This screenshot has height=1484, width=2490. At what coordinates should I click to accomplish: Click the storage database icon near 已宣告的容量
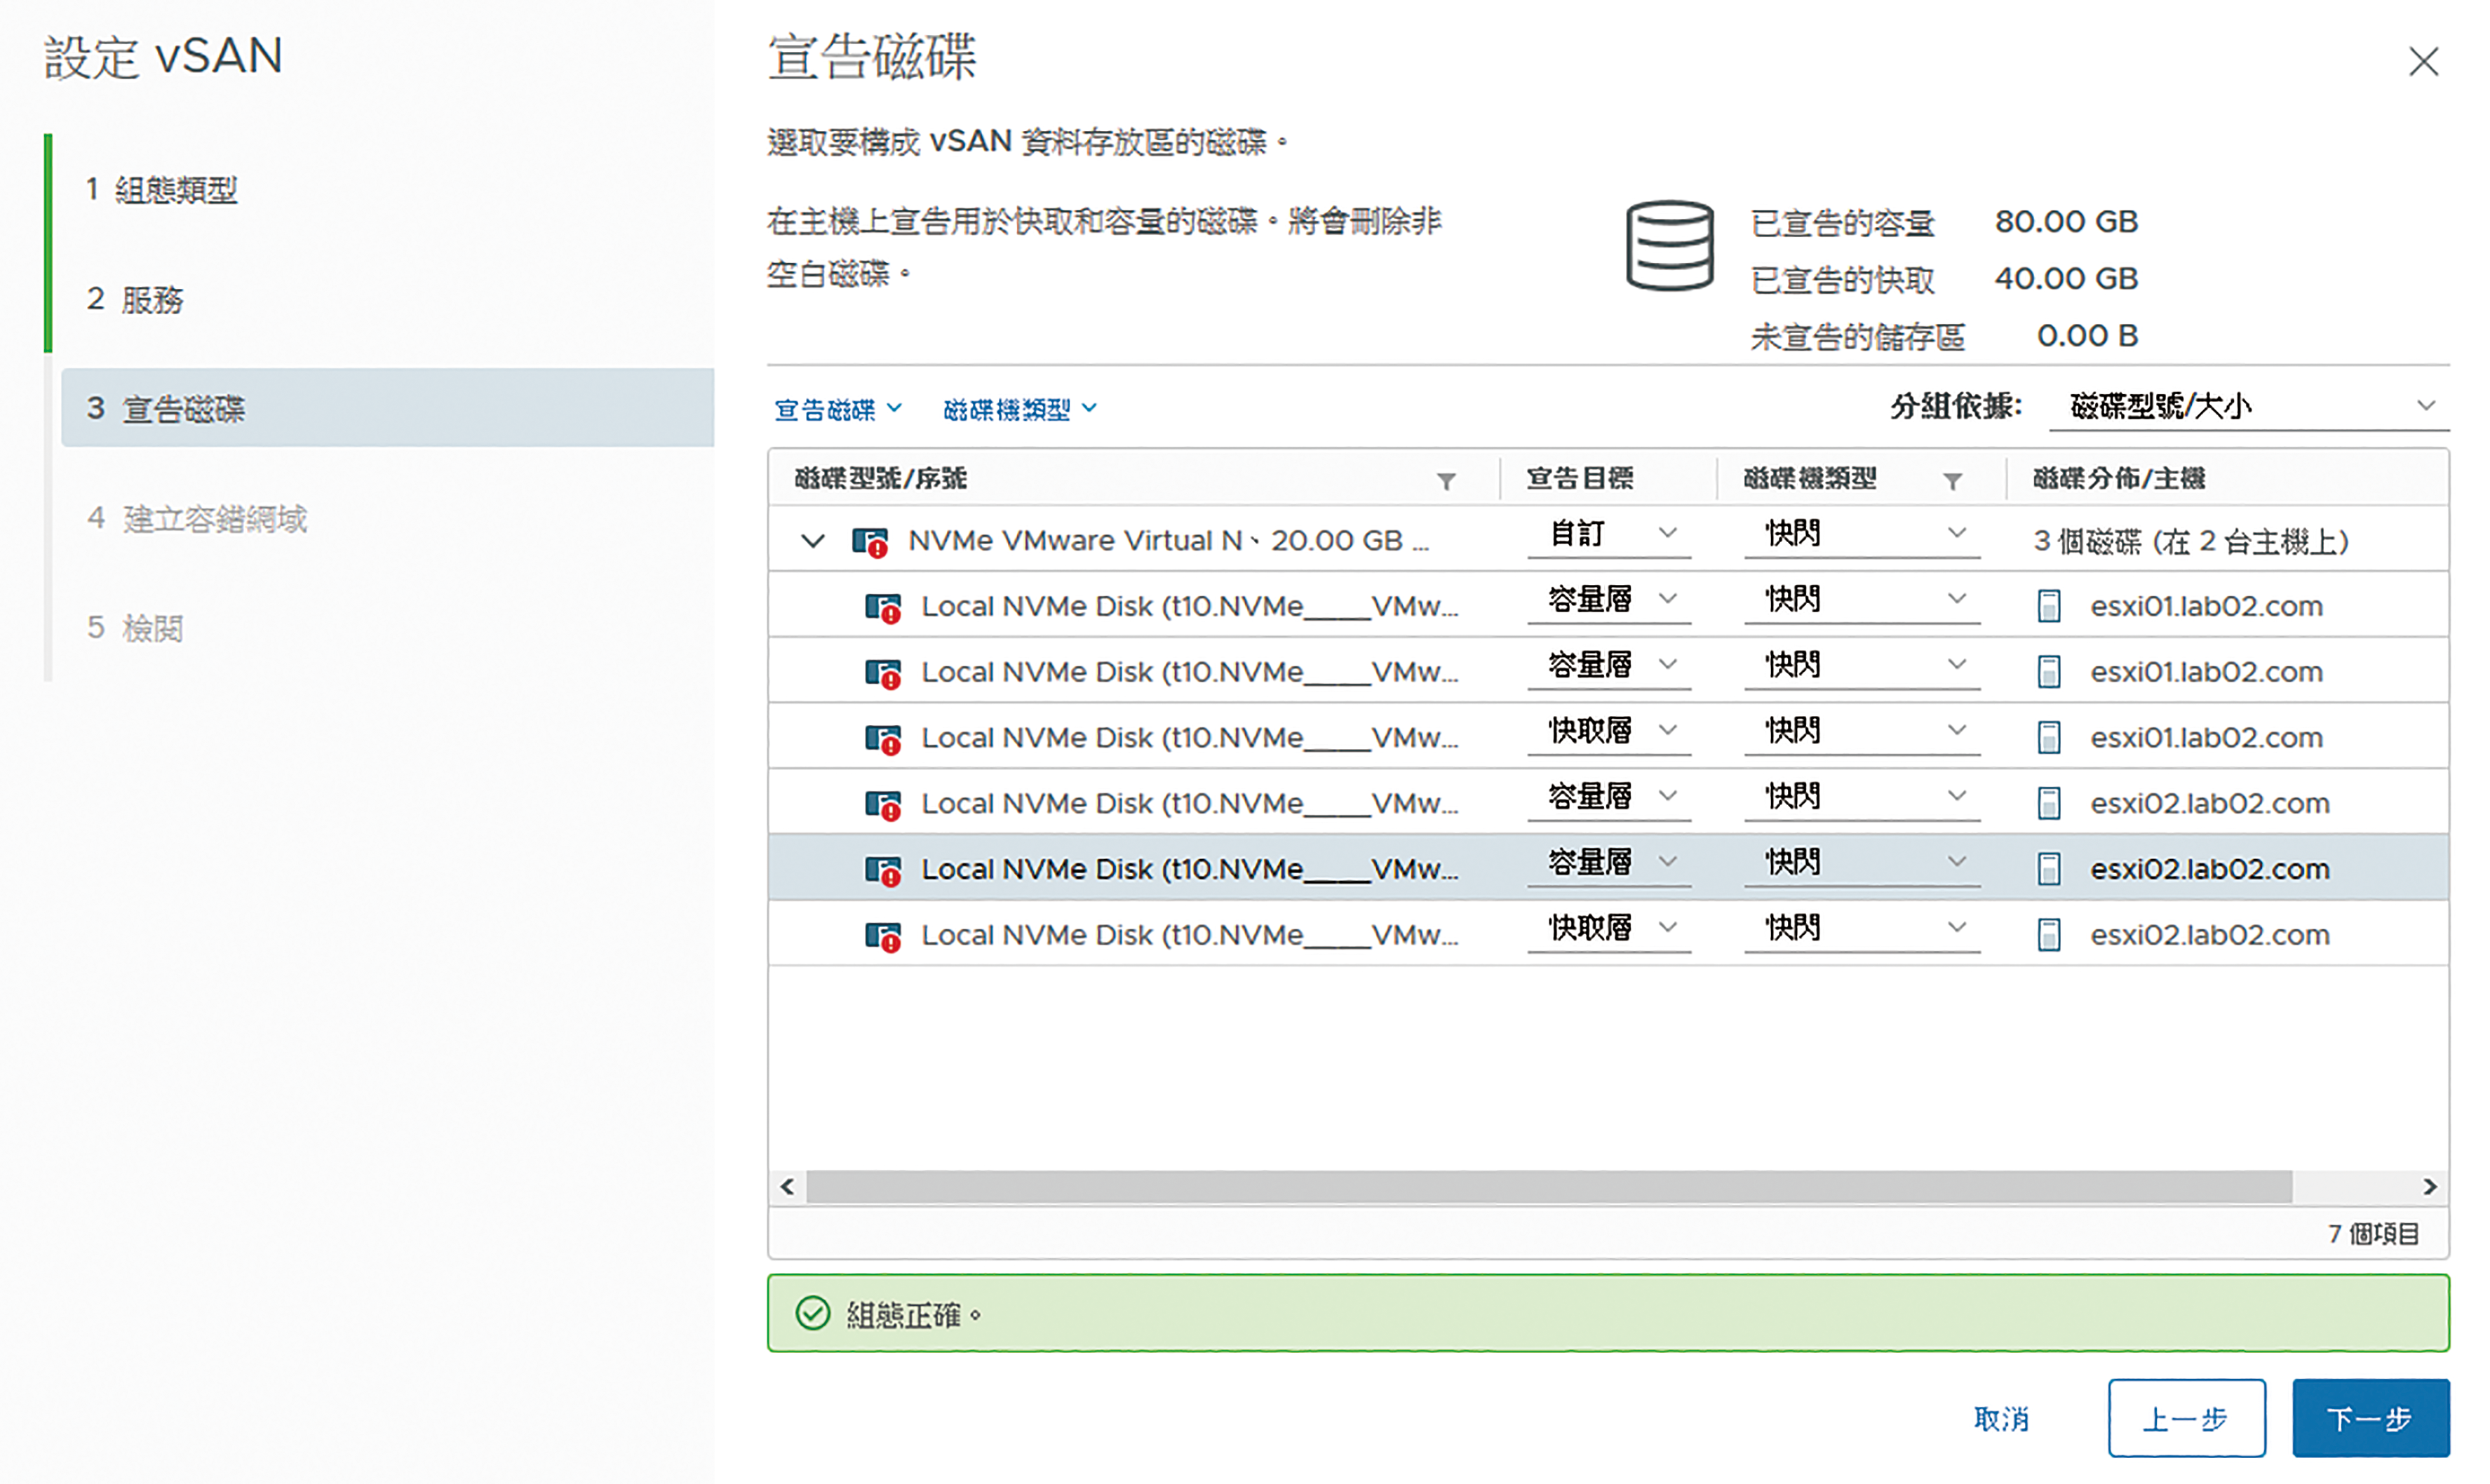click(1669, 245)
